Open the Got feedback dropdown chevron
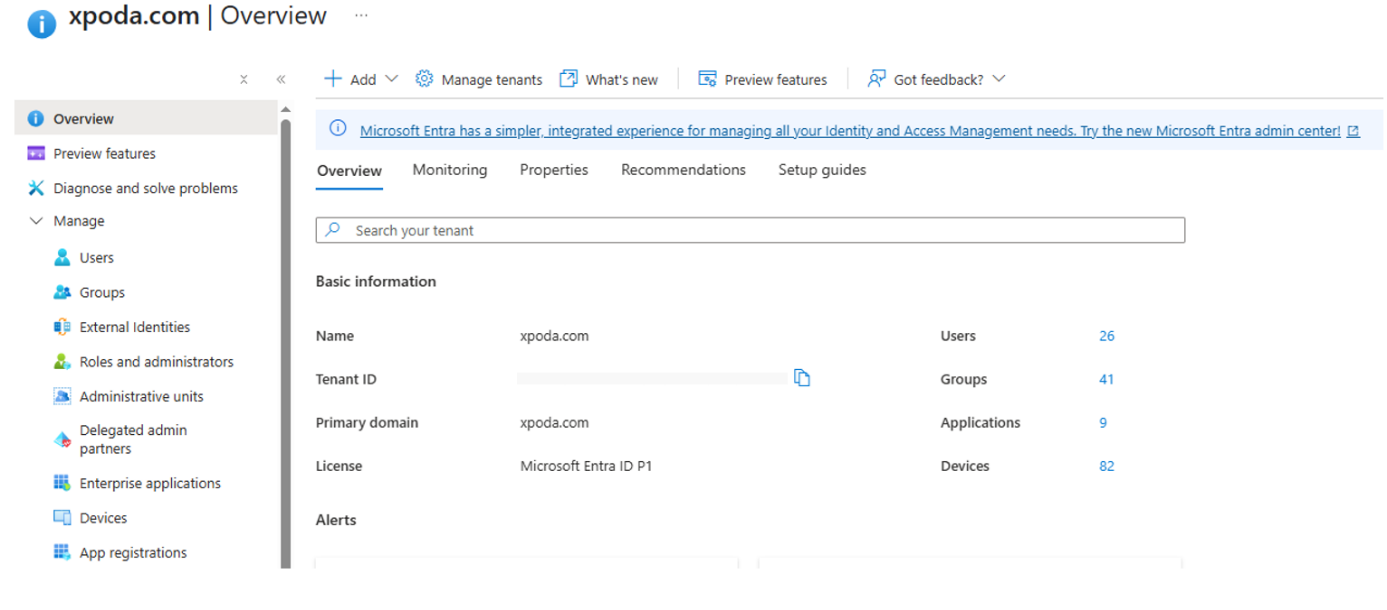This screenshot has height=610, width=1387. 998,79
